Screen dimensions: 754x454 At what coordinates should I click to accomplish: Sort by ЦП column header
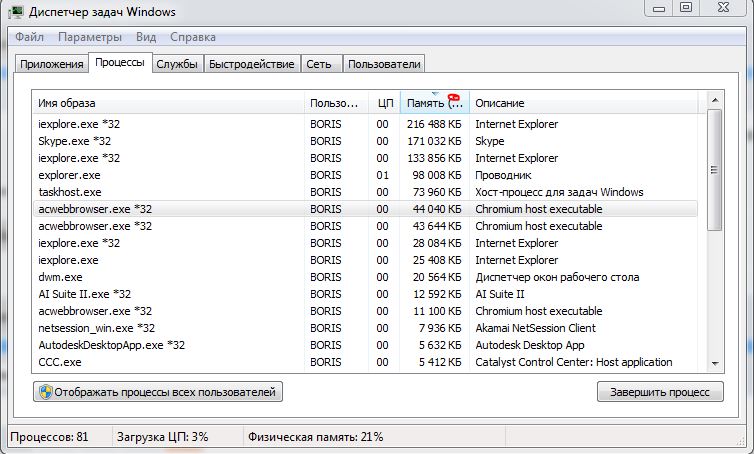click(384, 103)
